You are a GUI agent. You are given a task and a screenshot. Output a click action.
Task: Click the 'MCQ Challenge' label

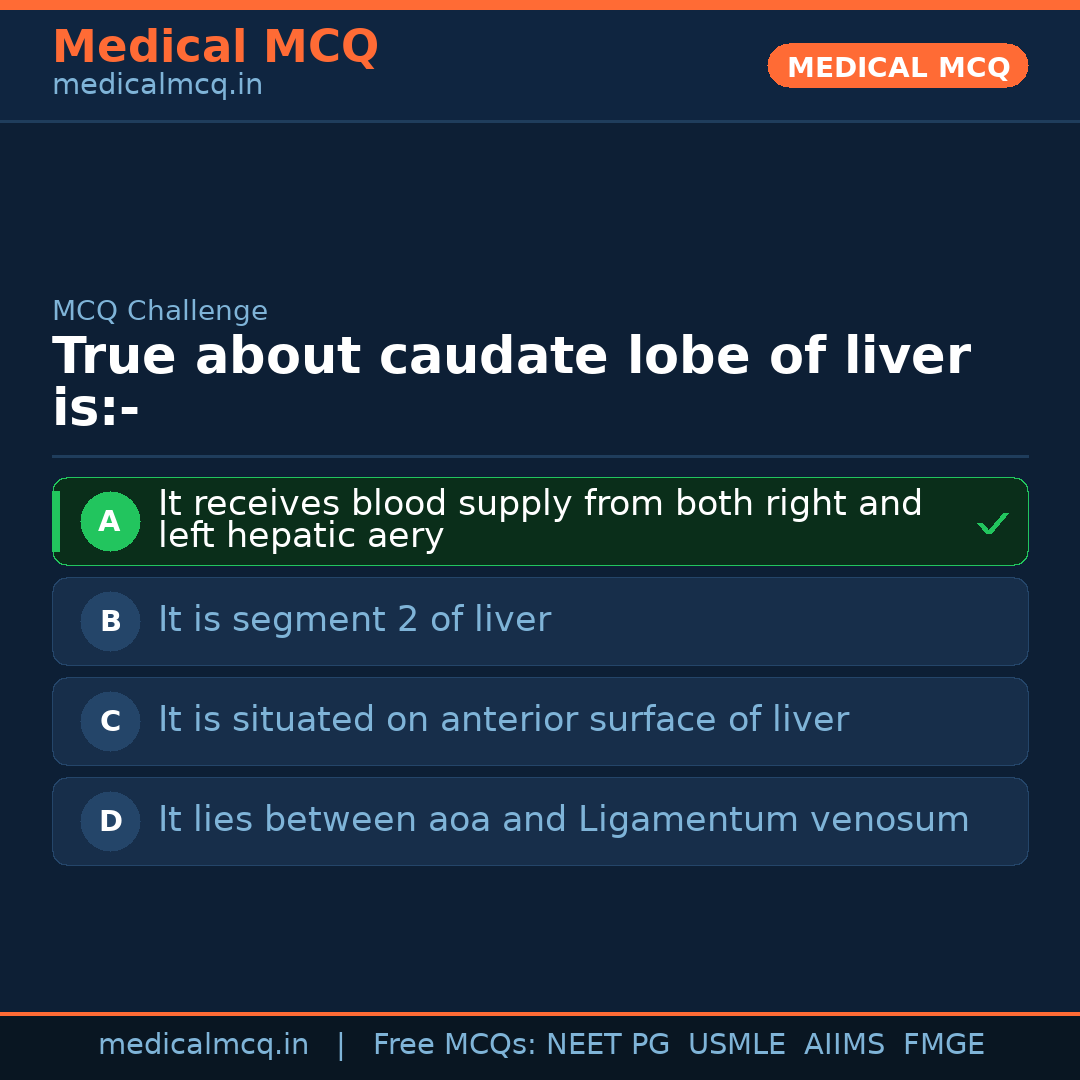coord(160,311)
